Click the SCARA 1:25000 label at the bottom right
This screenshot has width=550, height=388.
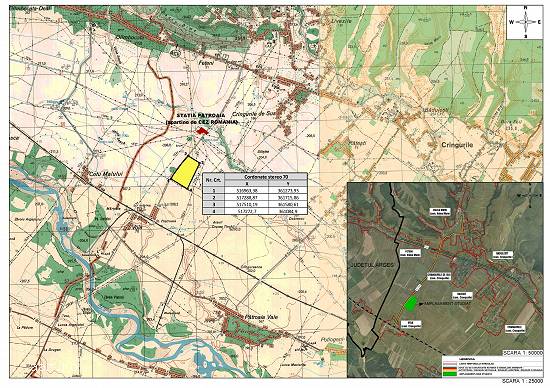(523, 381)
